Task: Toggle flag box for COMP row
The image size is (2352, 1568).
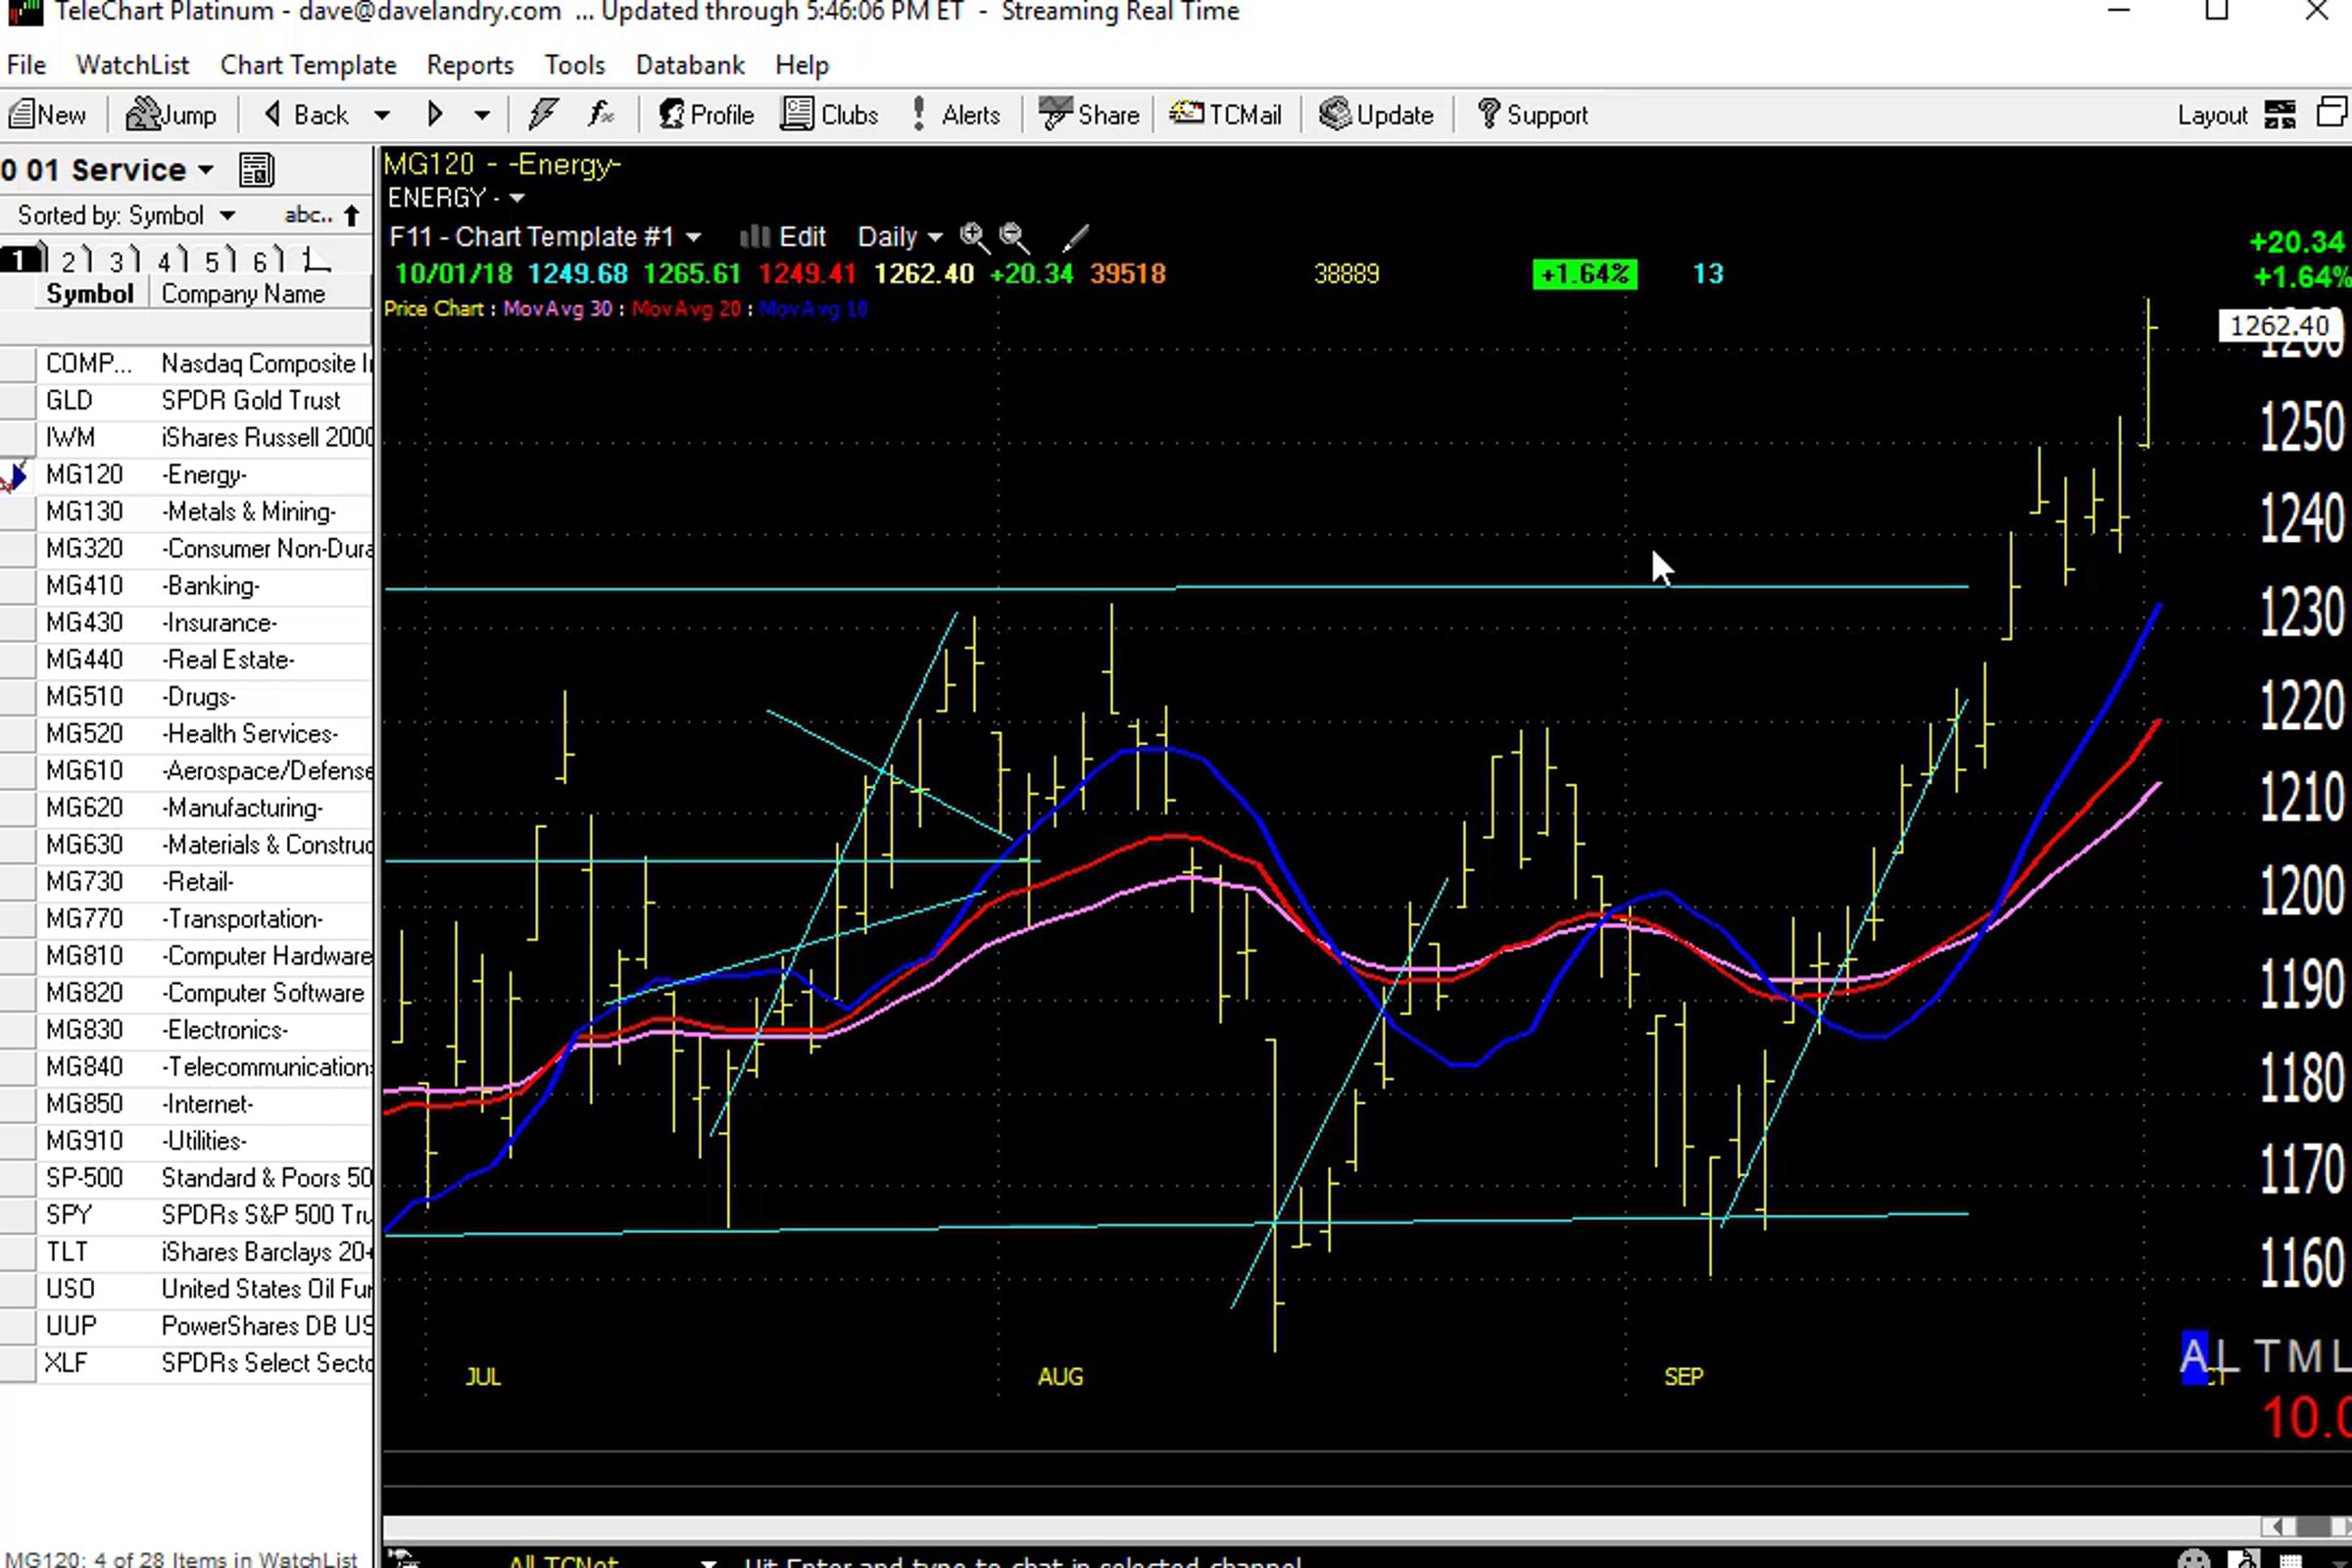Action: coord(18,364)
